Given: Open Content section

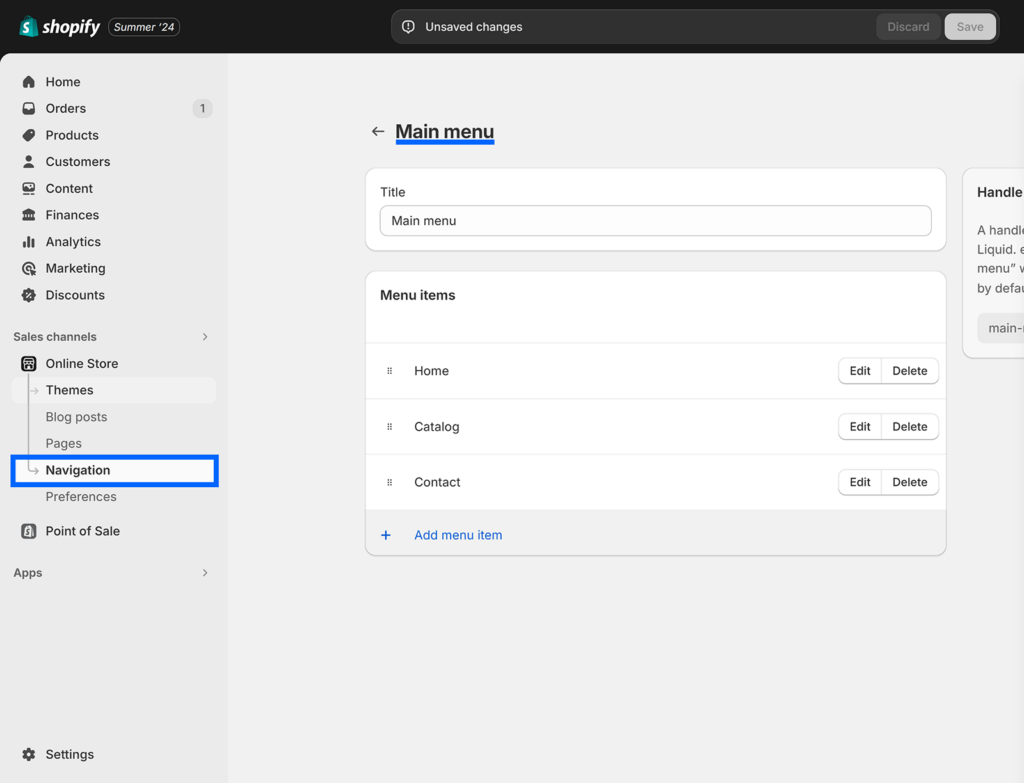Looking at the screenshot, I should click(x=69, y=188).
